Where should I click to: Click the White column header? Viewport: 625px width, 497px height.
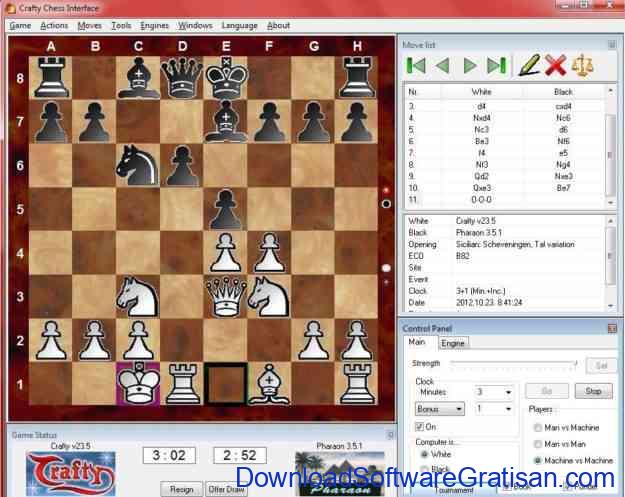[481, 92]
